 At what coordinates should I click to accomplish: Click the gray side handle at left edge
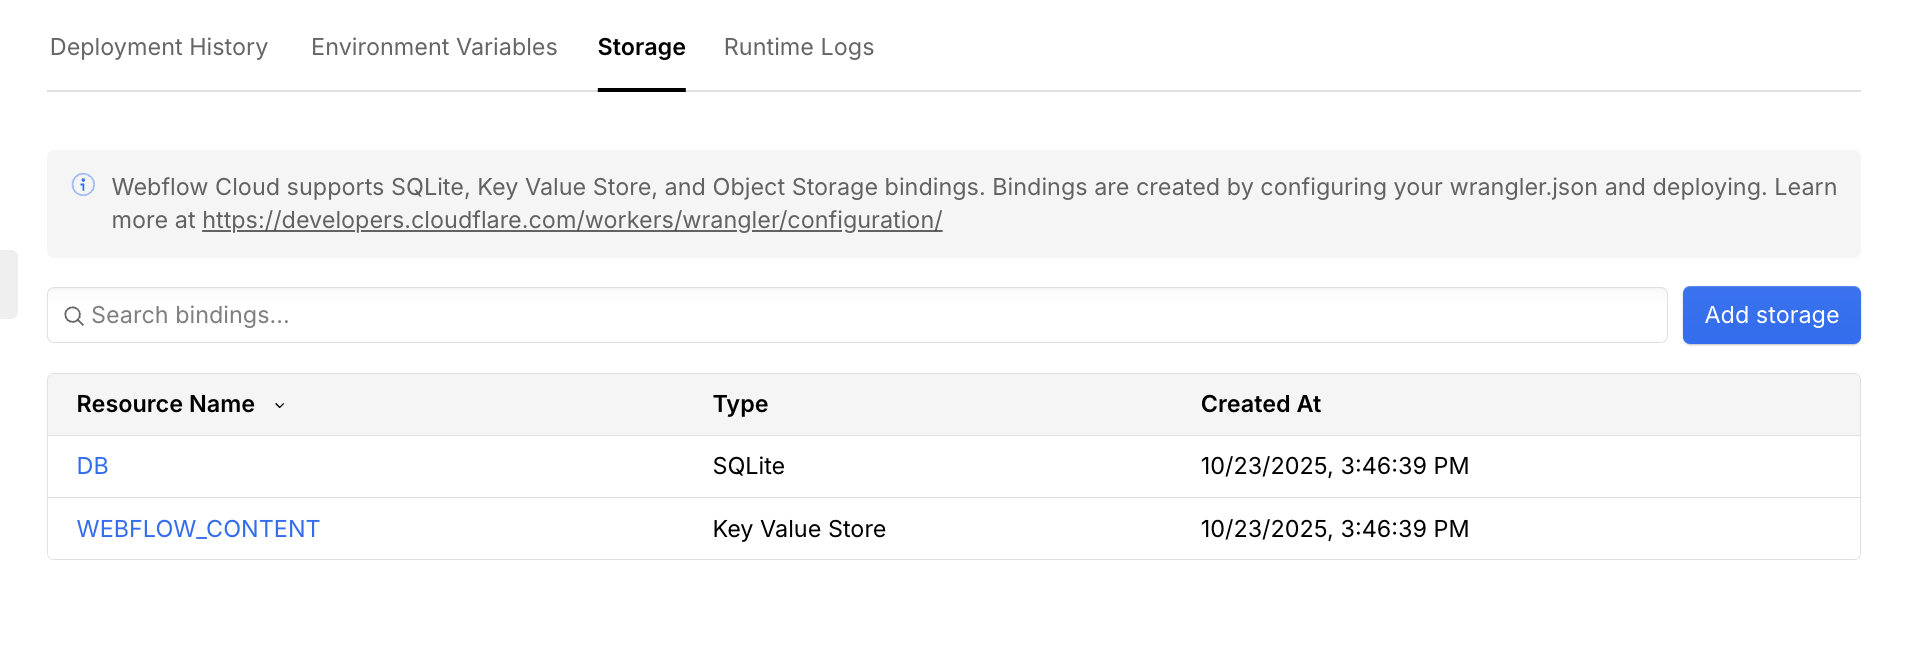(8, 284)
